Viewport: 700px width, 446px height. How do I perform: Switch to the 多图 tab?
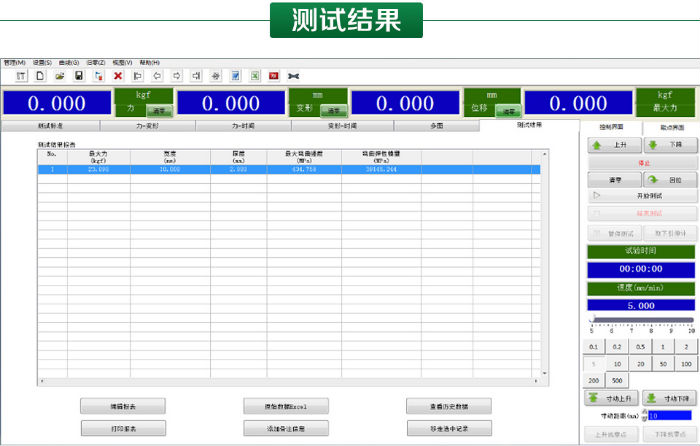[436, 126]
